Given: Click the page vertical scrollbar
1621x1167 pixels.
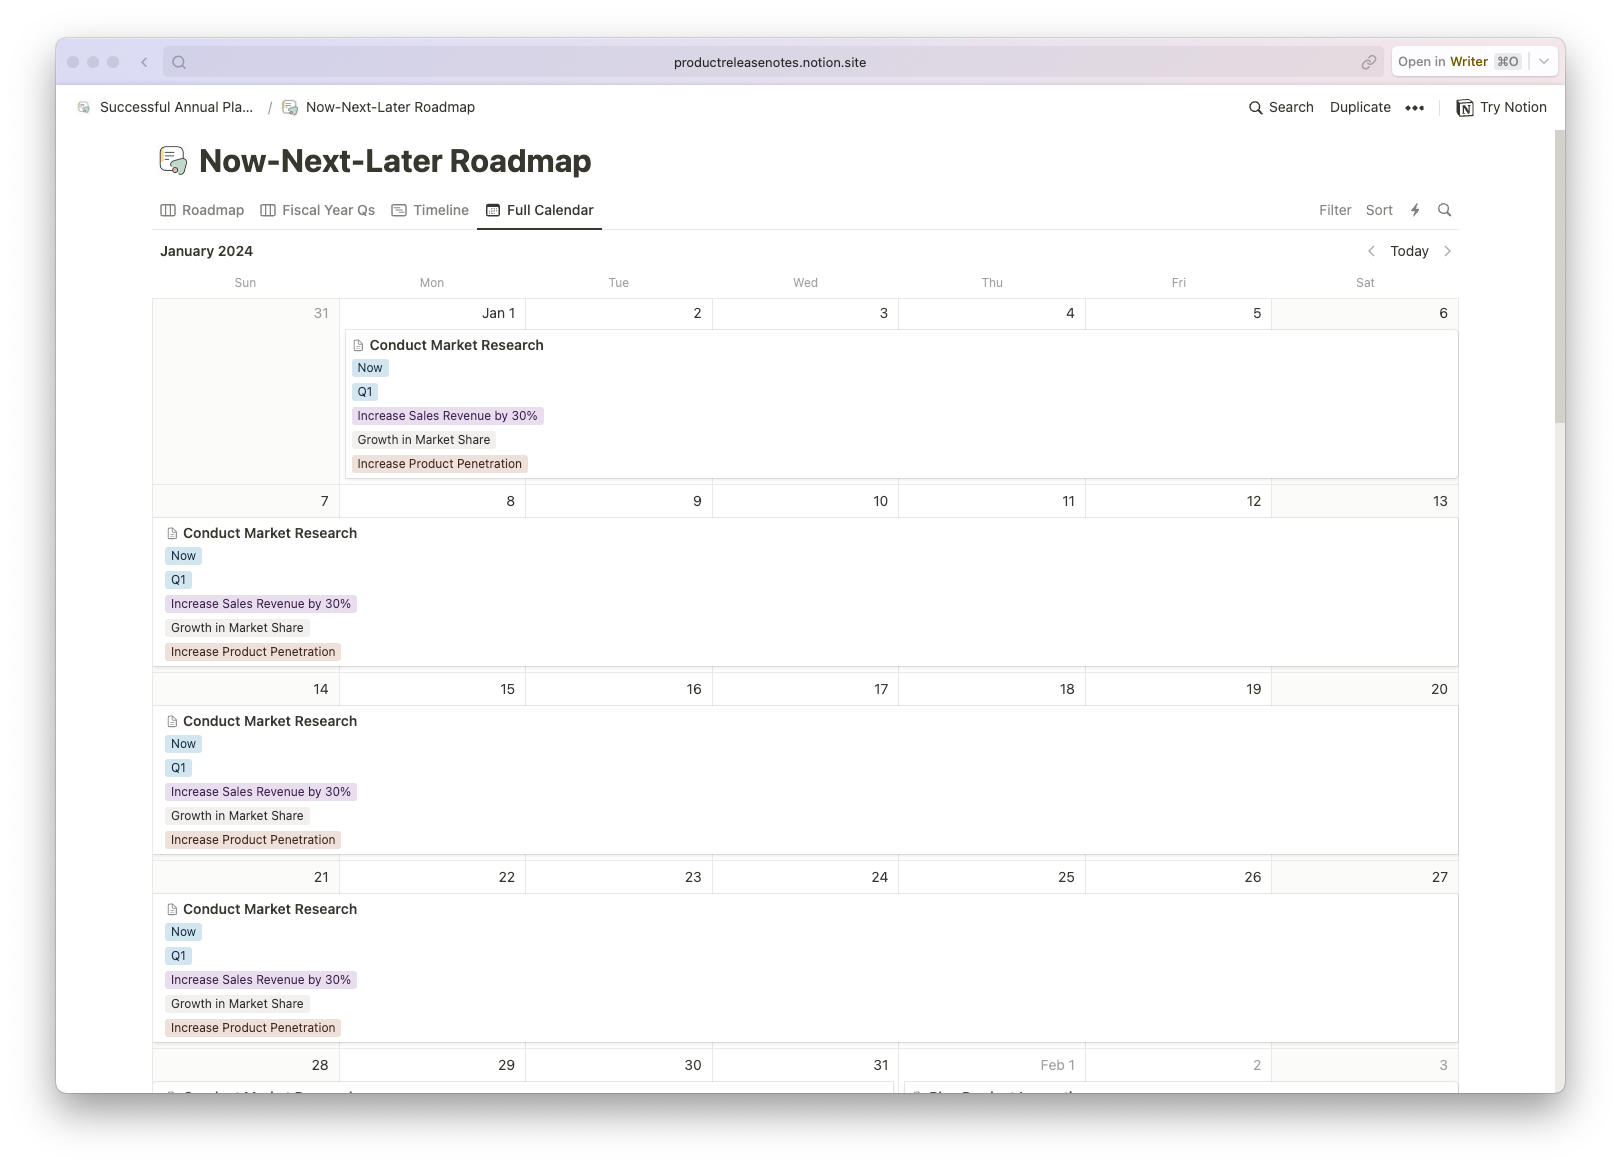Looking at the screenshot, I should [1559, 275].
